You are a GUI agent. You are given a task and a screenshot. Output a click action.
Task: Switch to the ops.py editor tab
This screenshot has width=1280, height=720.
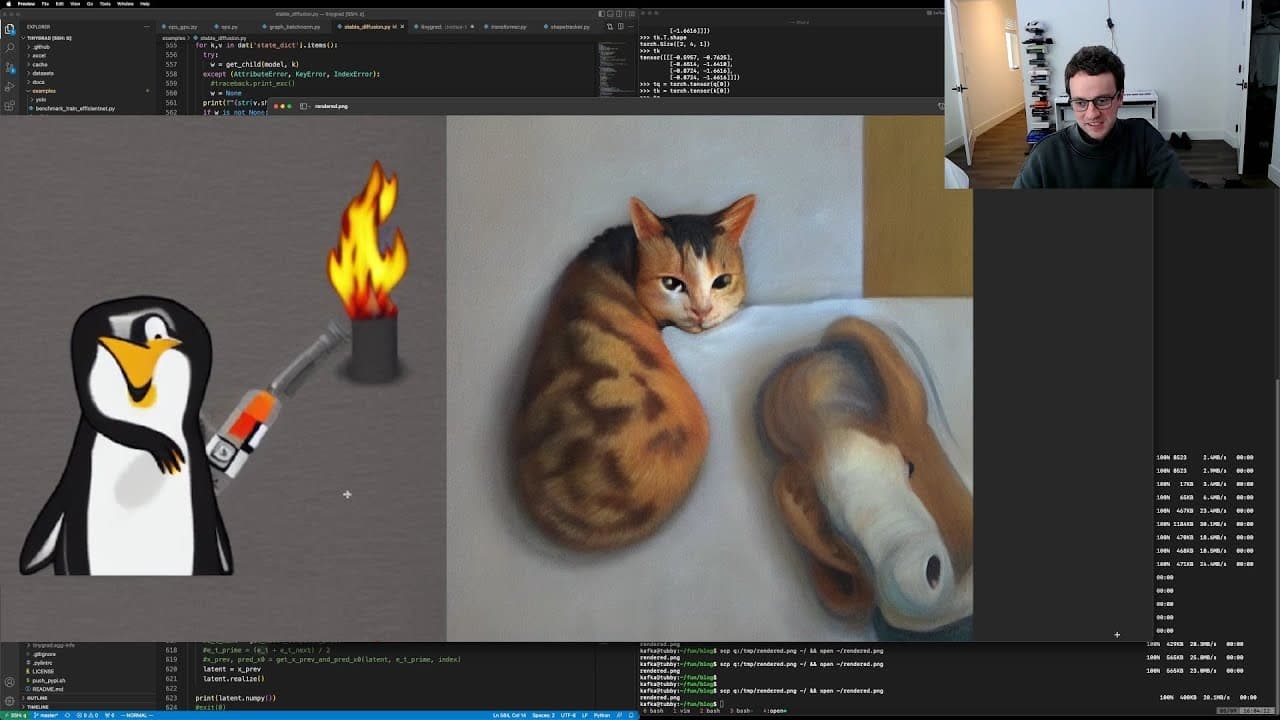coord(229,27)
